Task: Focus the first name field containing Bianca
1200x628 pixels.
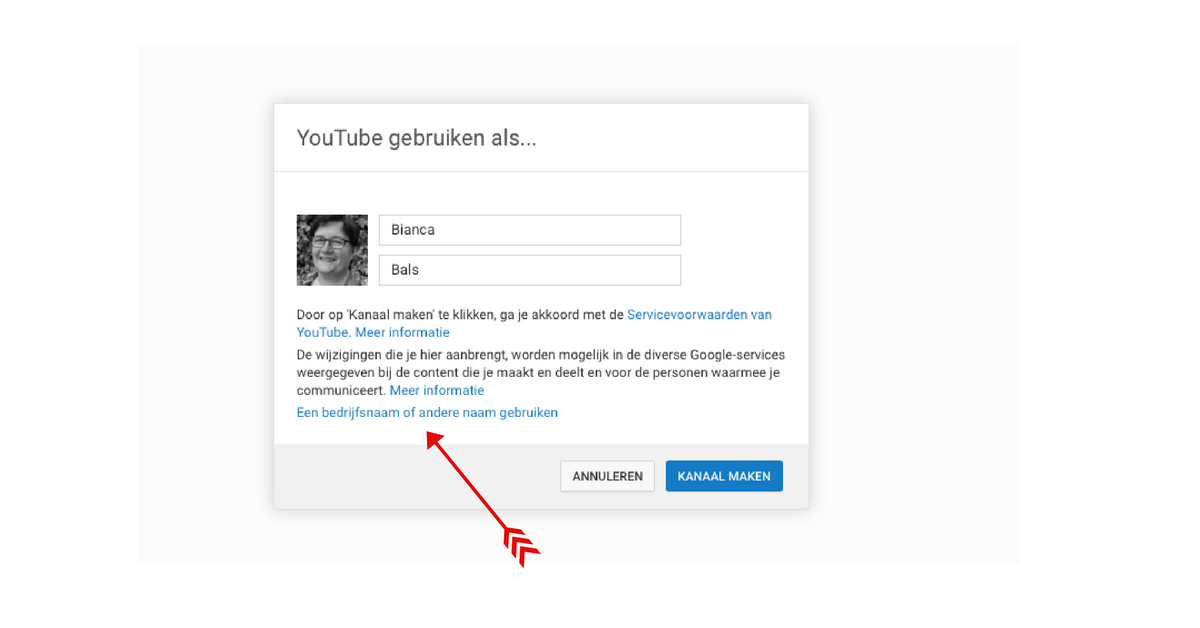Action: 530,230
